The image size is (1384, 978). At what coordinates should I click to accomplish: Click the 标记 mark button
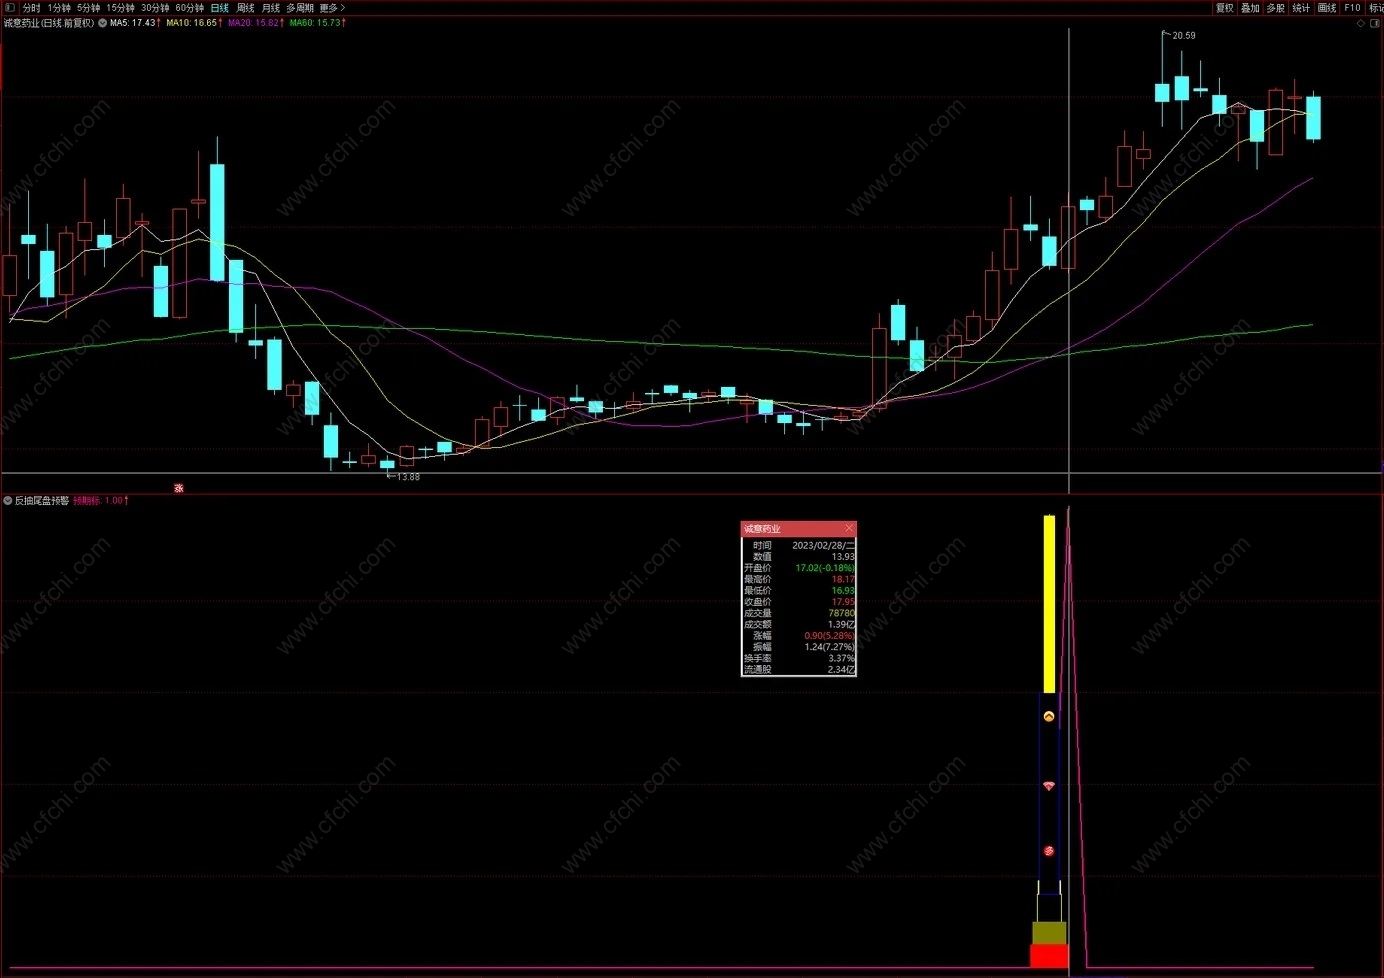1376,7
